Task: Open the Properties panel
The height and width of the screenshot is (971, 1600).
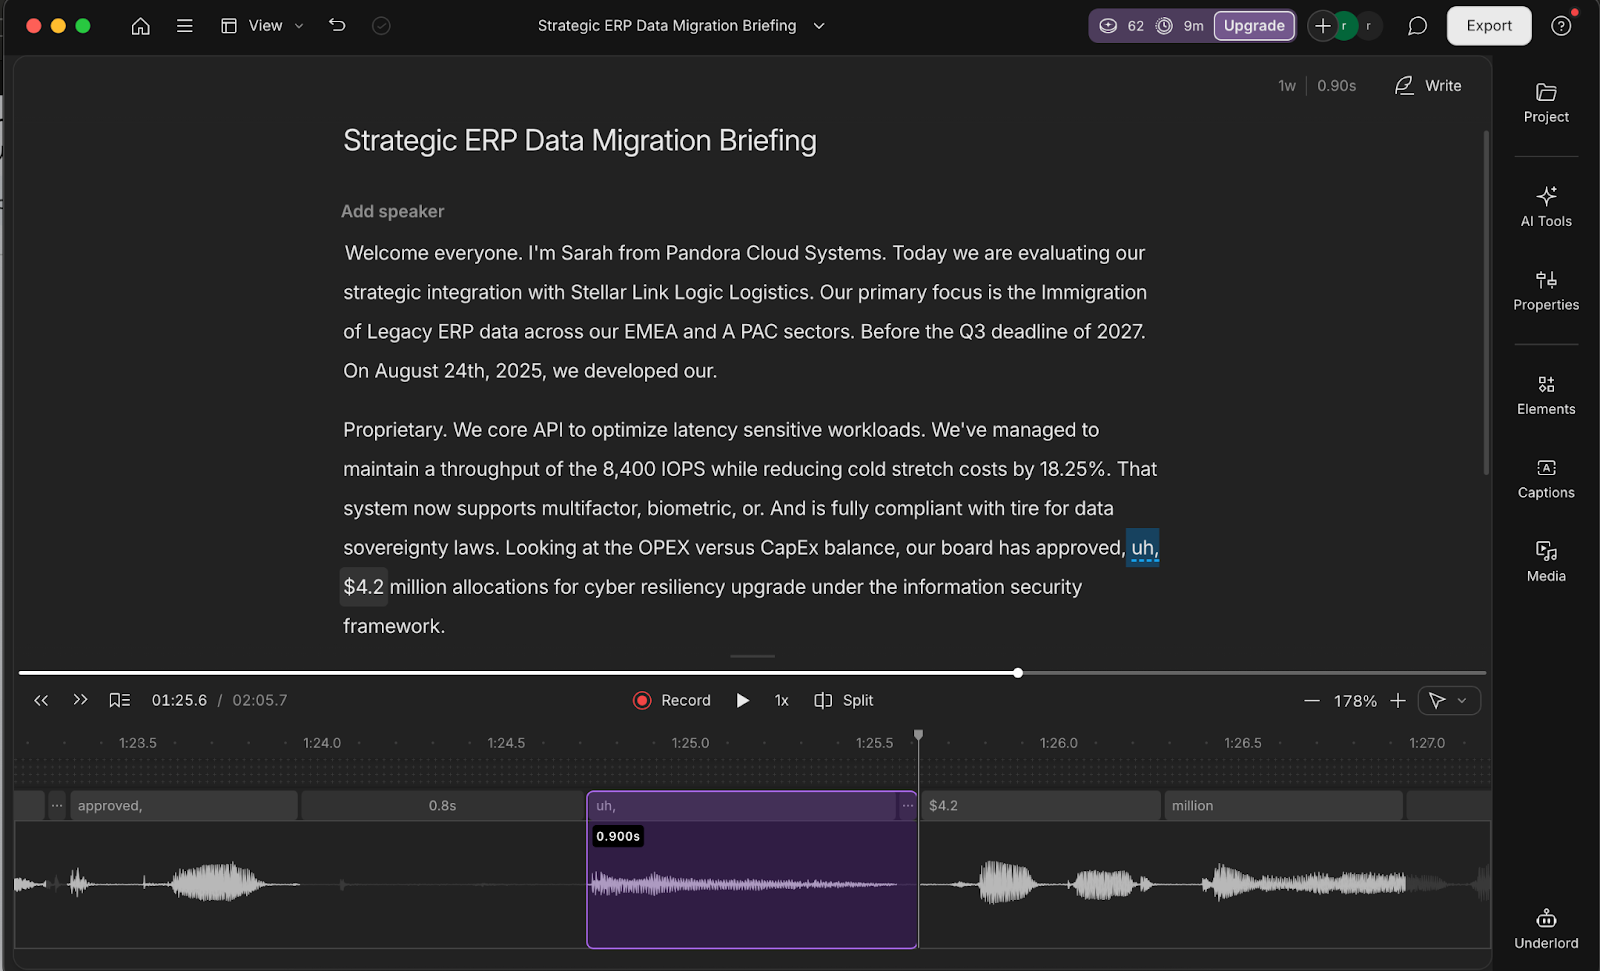Action: [1545, 290]
